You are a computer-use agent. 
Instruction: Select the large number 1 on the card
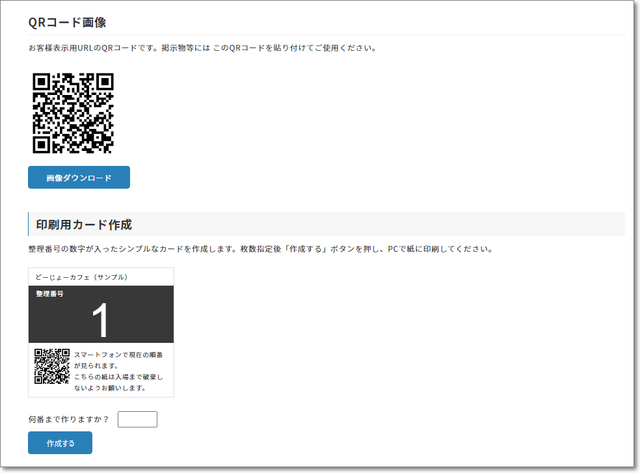100,320
